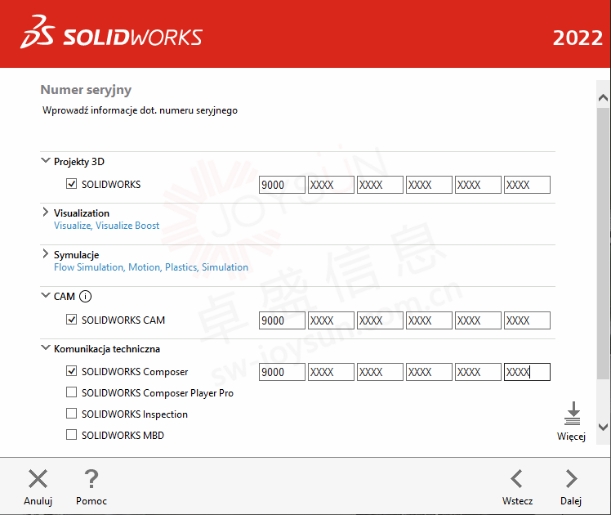
Task: Focus fifth SOLIDWORKS serial number field
Action: click(x=478, y=185)
